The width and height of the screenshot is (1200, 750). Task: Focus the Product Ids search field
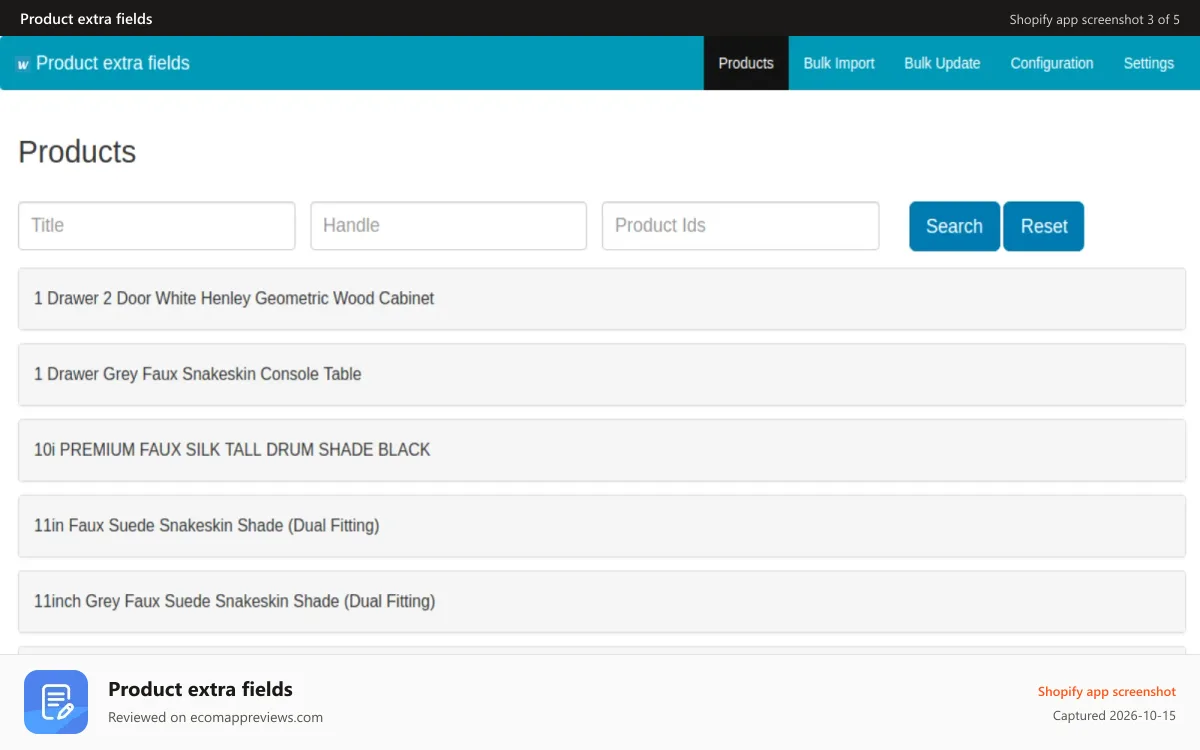740,226
